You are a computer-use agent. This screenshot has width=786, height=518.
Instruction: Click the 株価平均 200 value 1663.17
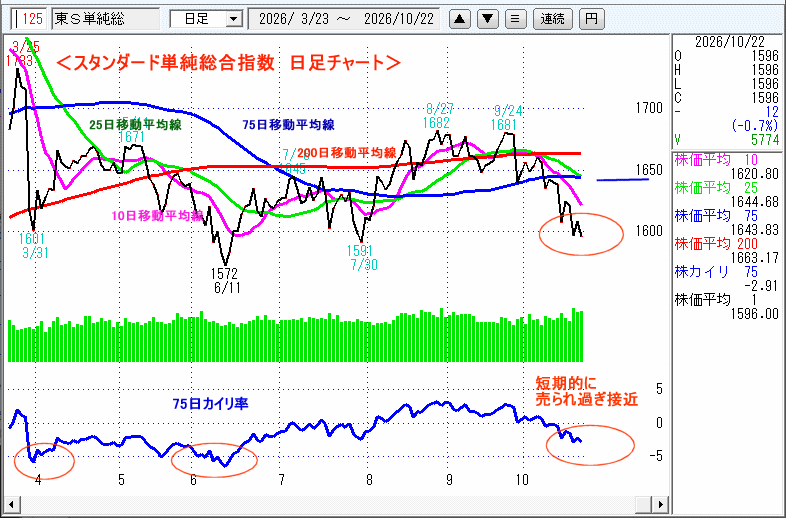pos(755,258)
